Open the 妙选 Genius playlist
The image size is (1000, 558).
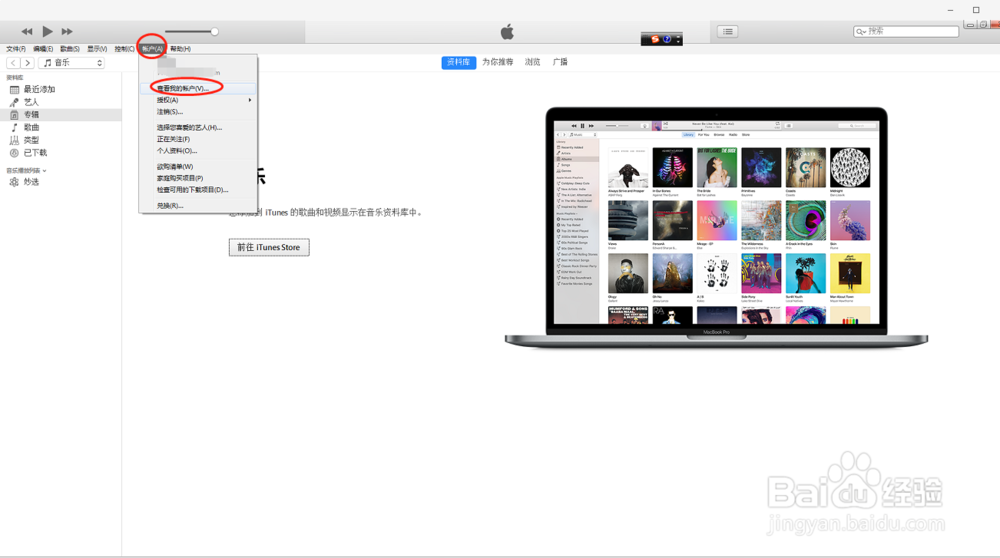[x=31, y=182]
